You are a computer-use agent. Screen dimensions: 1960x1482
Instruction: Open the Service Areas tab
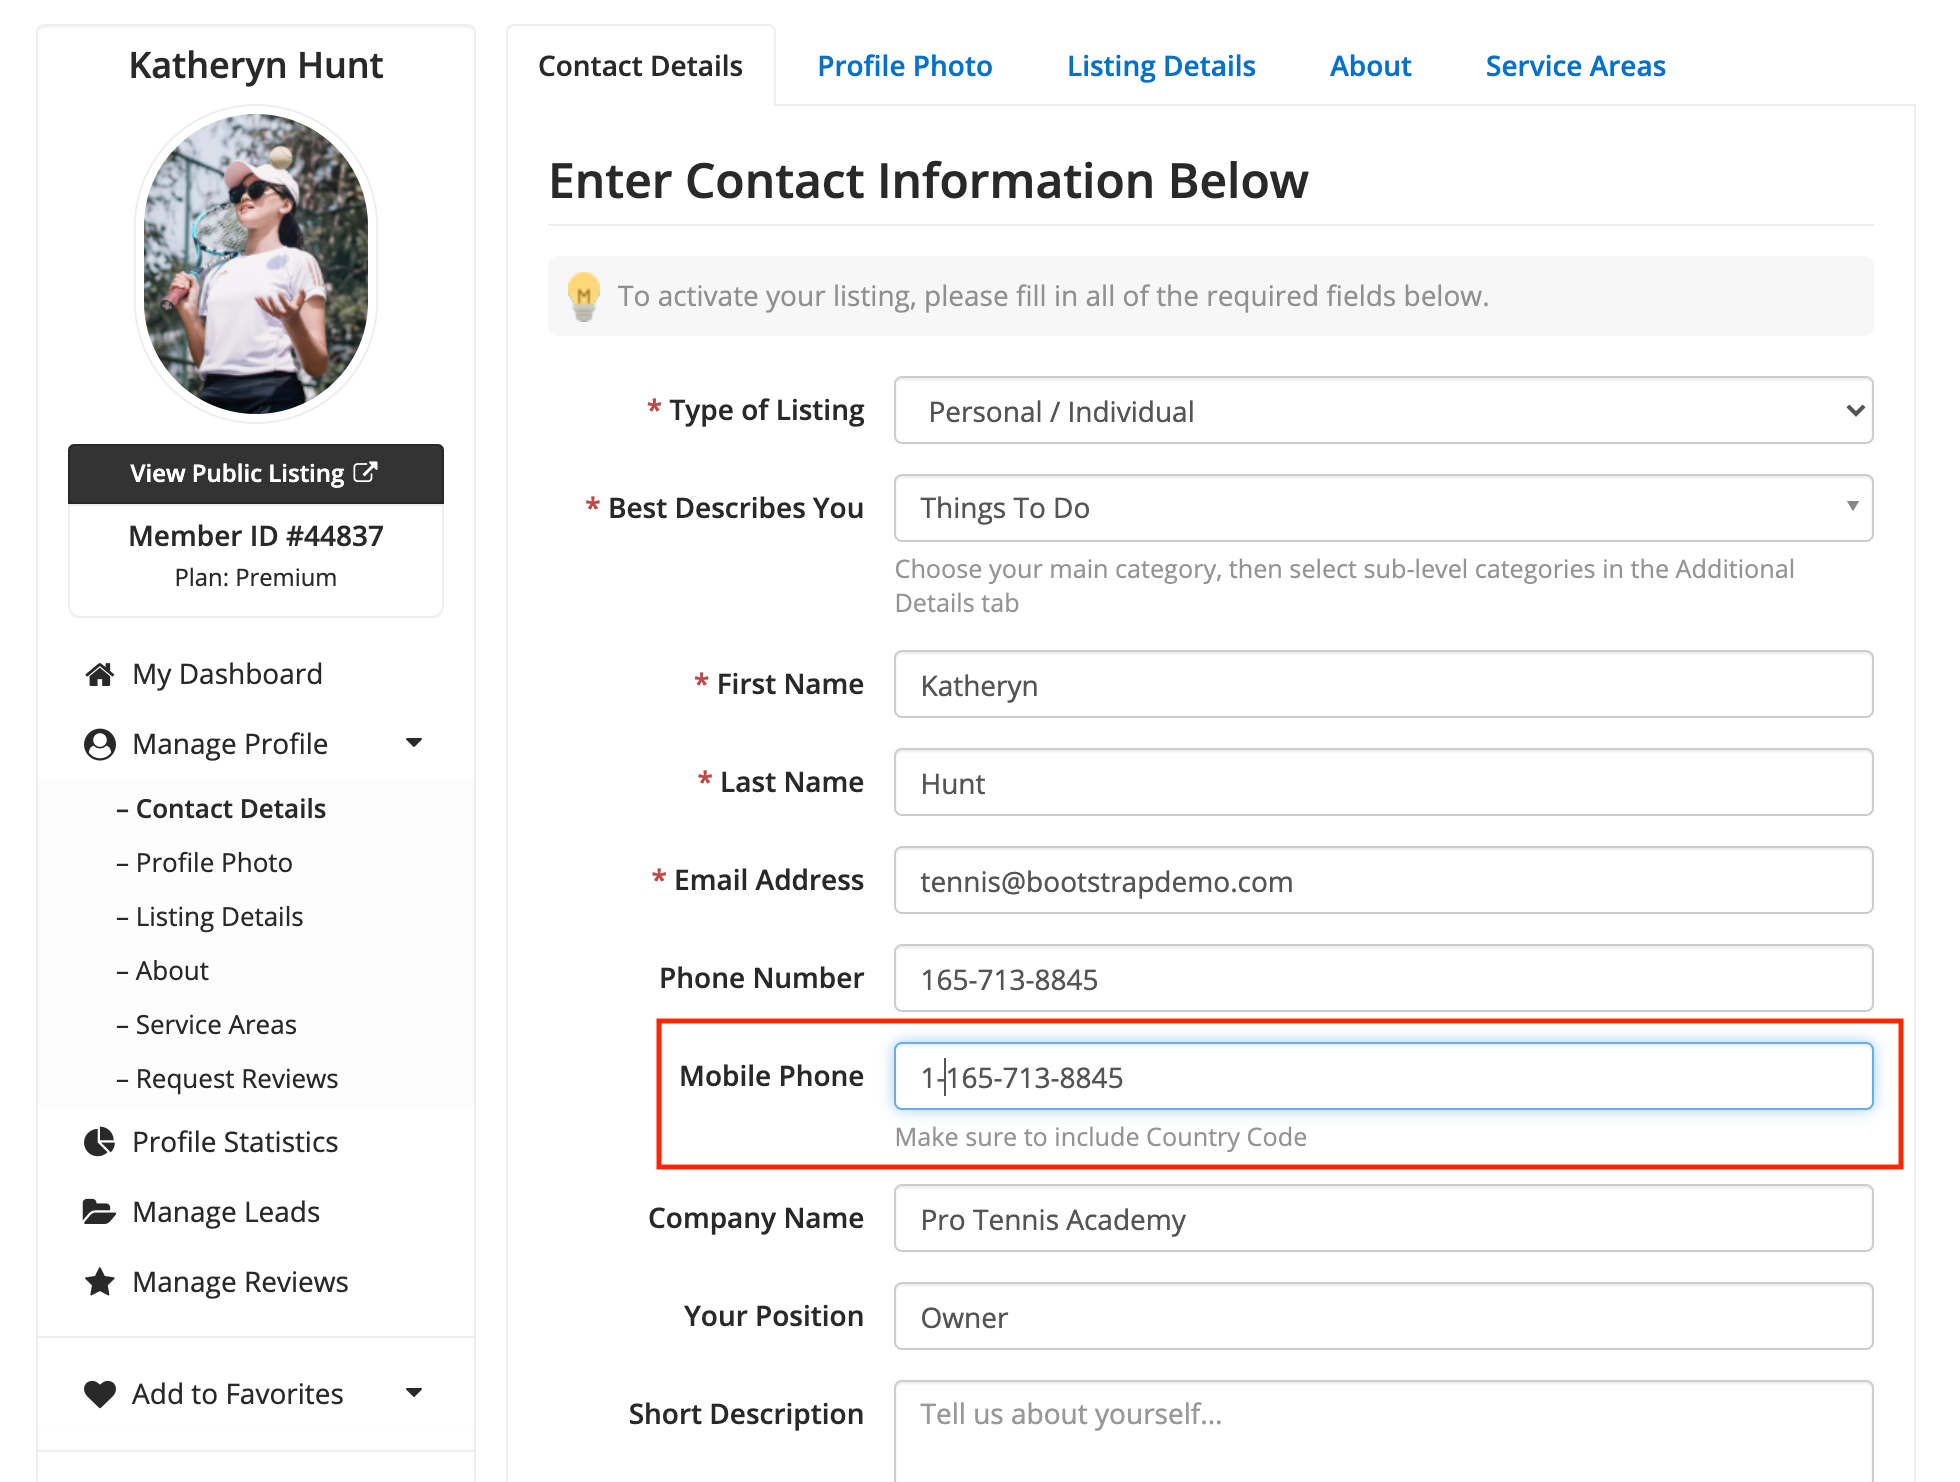(1575, 66)
